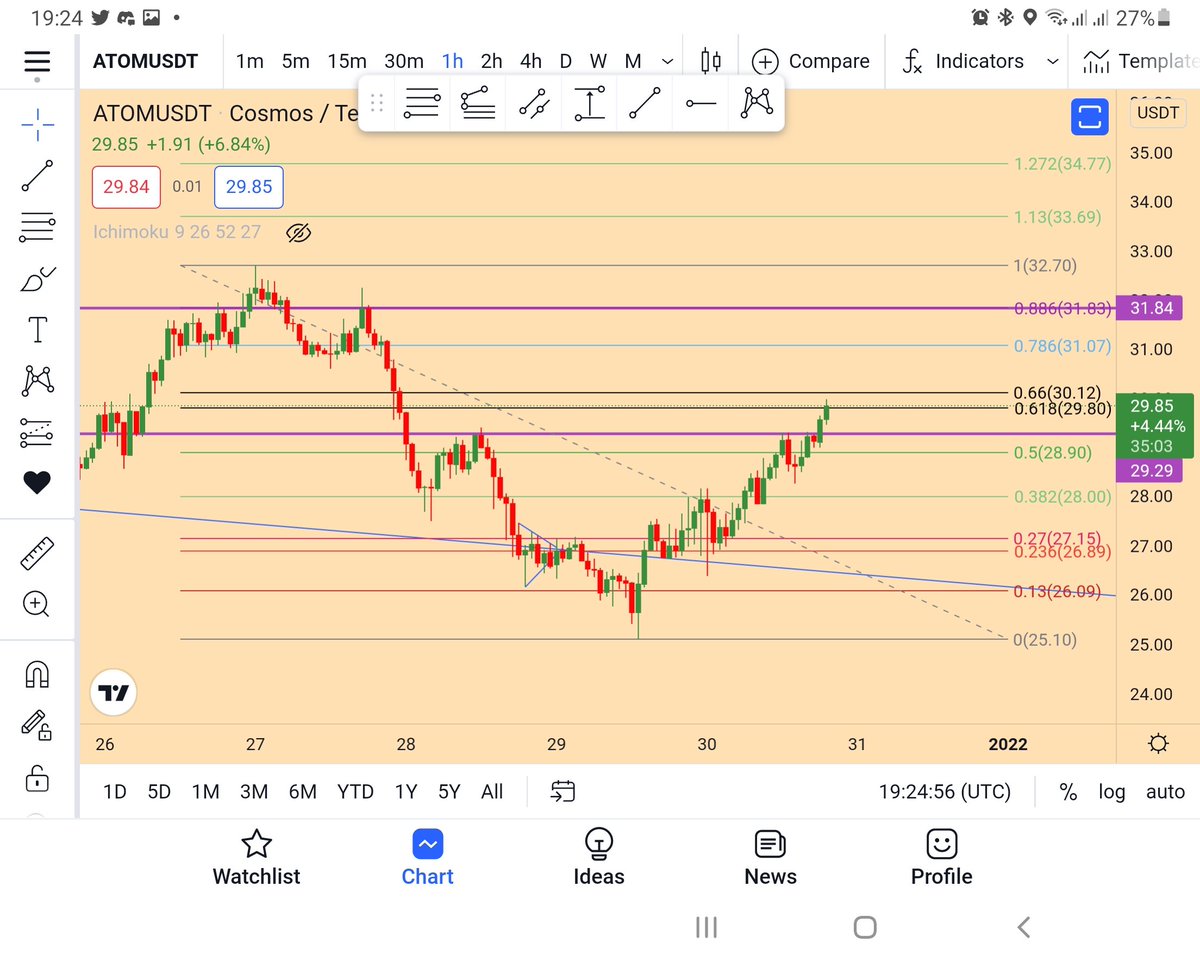1200x961 pixels.
Task: Switch to Weekly timeframe W
Action: coord(598,61)
